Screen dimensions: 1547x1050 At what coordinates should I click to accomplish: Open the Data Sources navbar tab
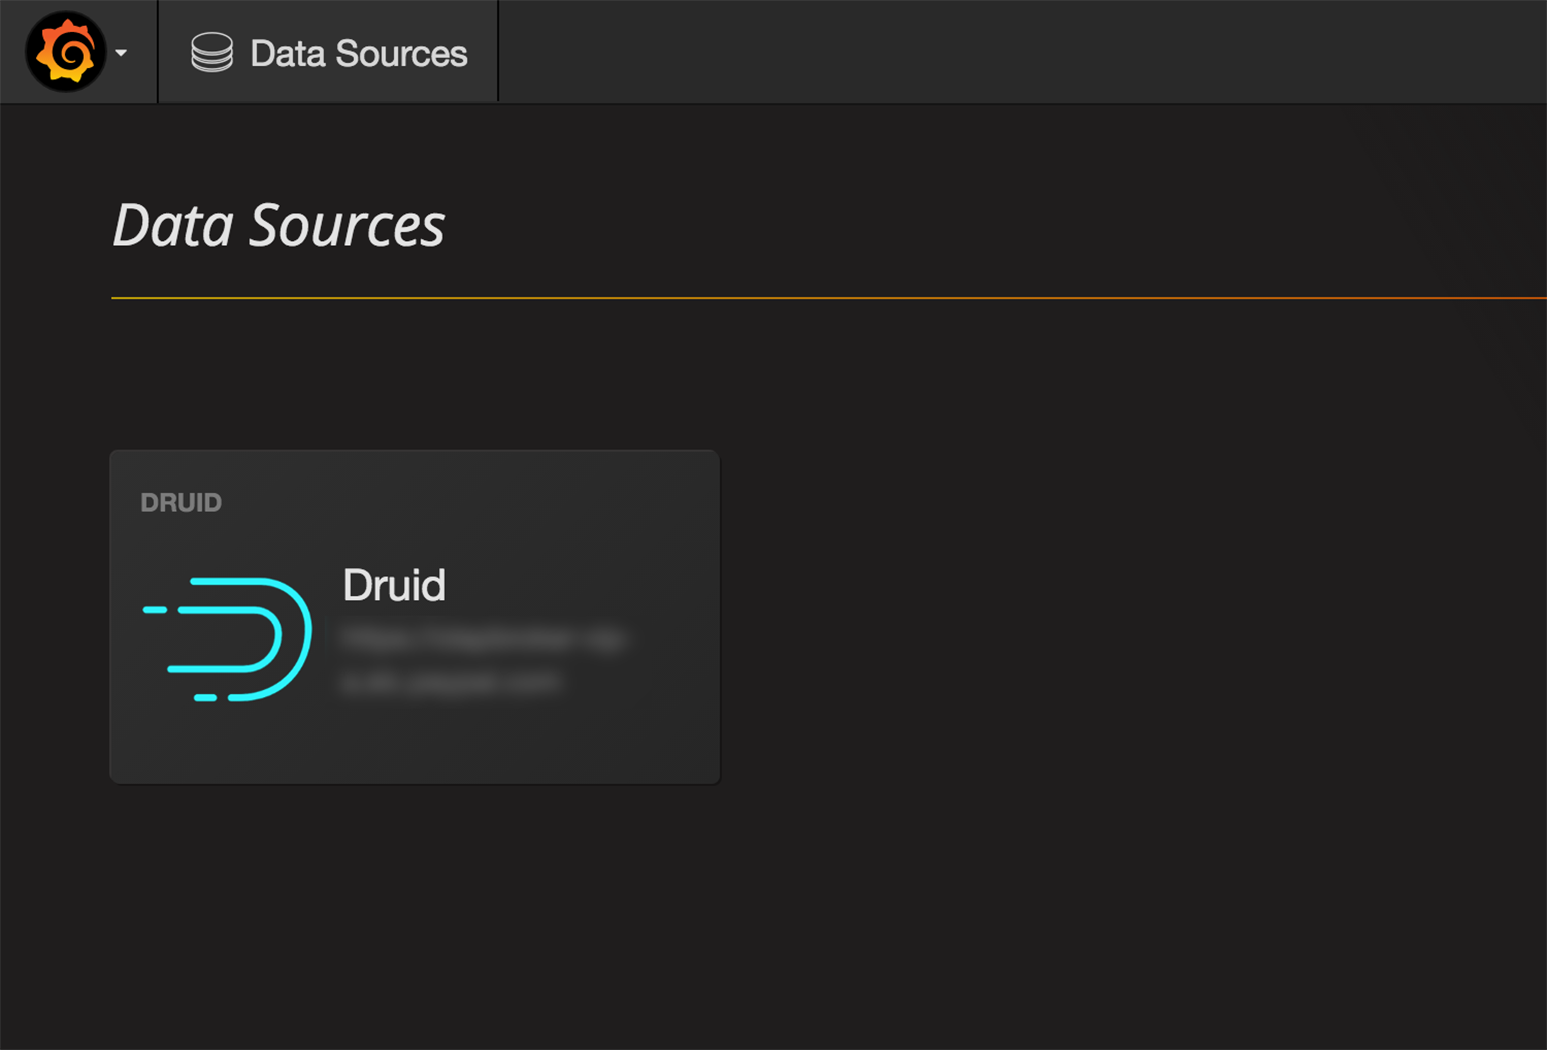coord(328,52)
